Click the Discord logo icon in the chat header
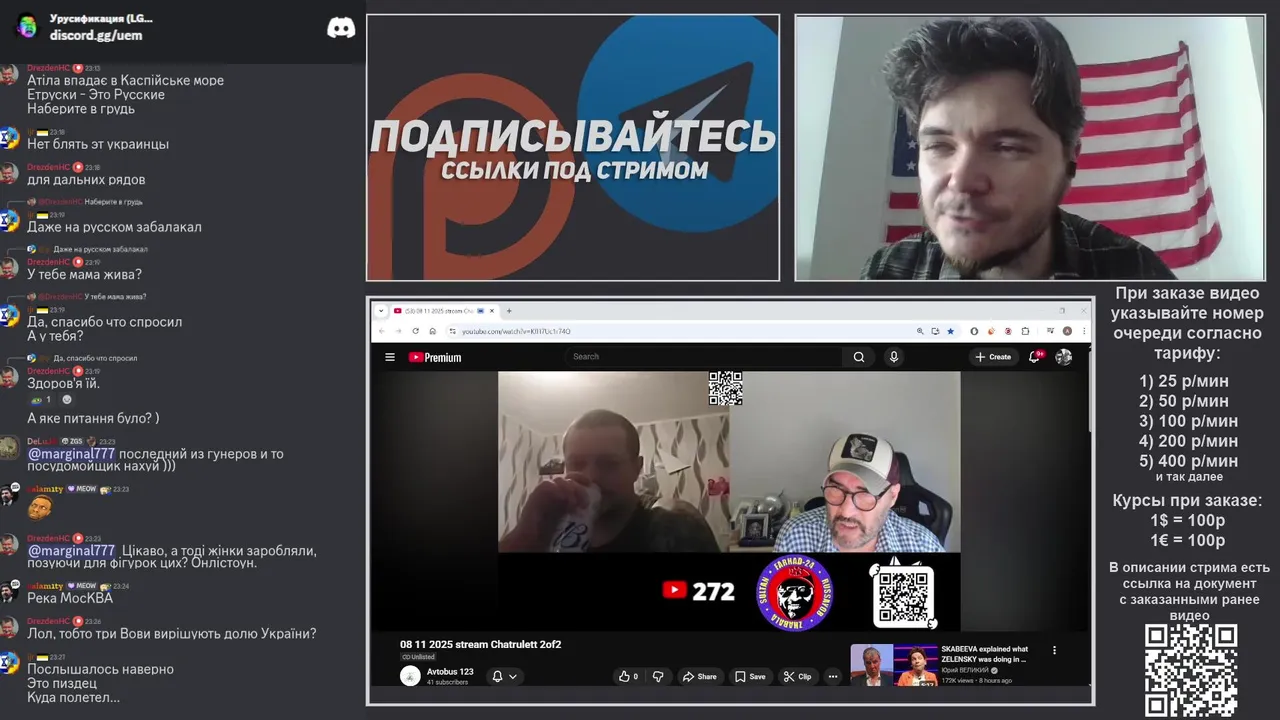Image resolution: width=1280 pixels, height=720 pixels. coord(341,28)
